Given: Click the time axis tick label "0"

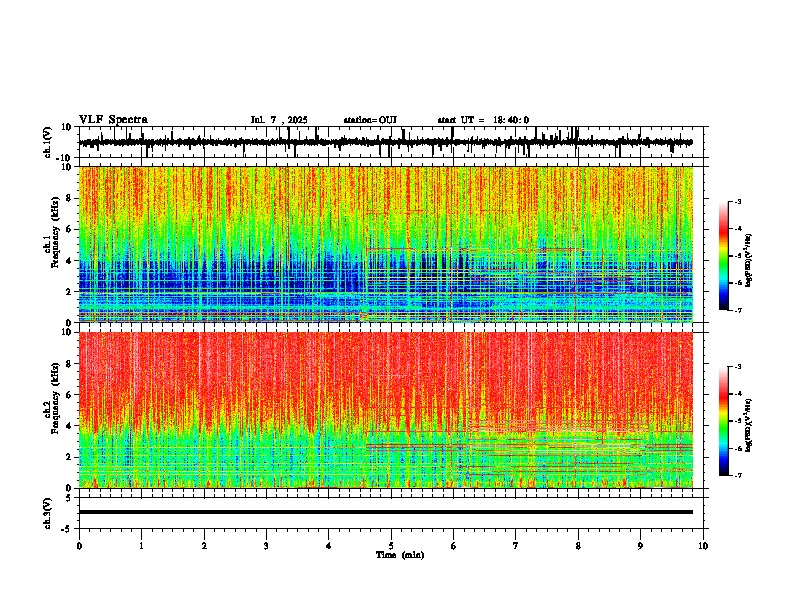Looking at the screenshot, I should coord(79,546).
